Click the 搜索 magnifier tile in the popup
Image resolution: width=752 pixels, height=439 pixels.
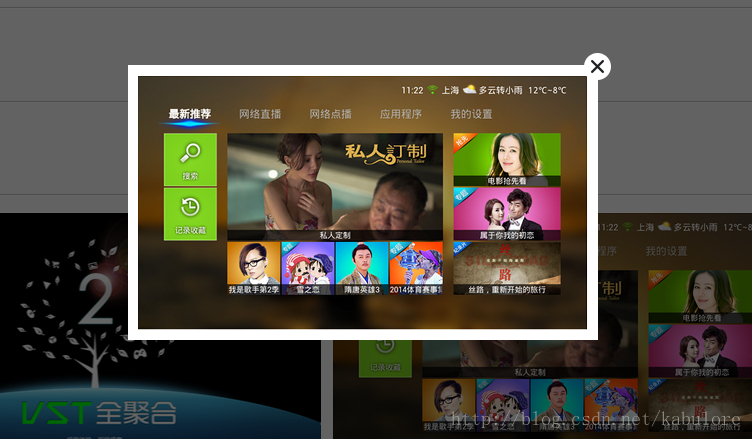(190, 159)
